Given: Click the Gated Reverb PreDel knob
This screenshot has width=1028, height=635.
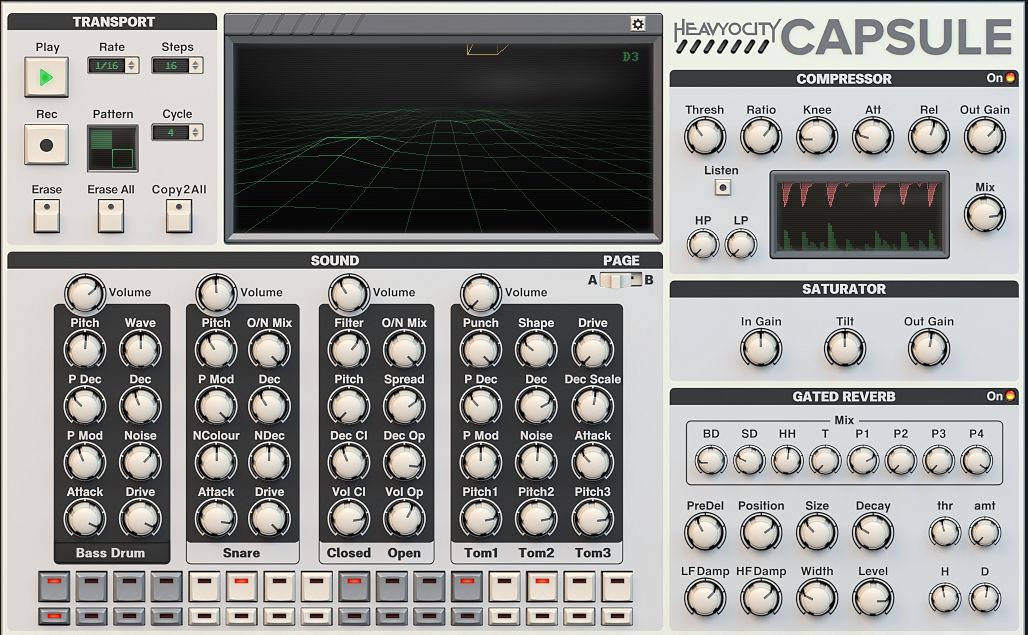Looking at the screenshot, I should (x=705, y=532).
